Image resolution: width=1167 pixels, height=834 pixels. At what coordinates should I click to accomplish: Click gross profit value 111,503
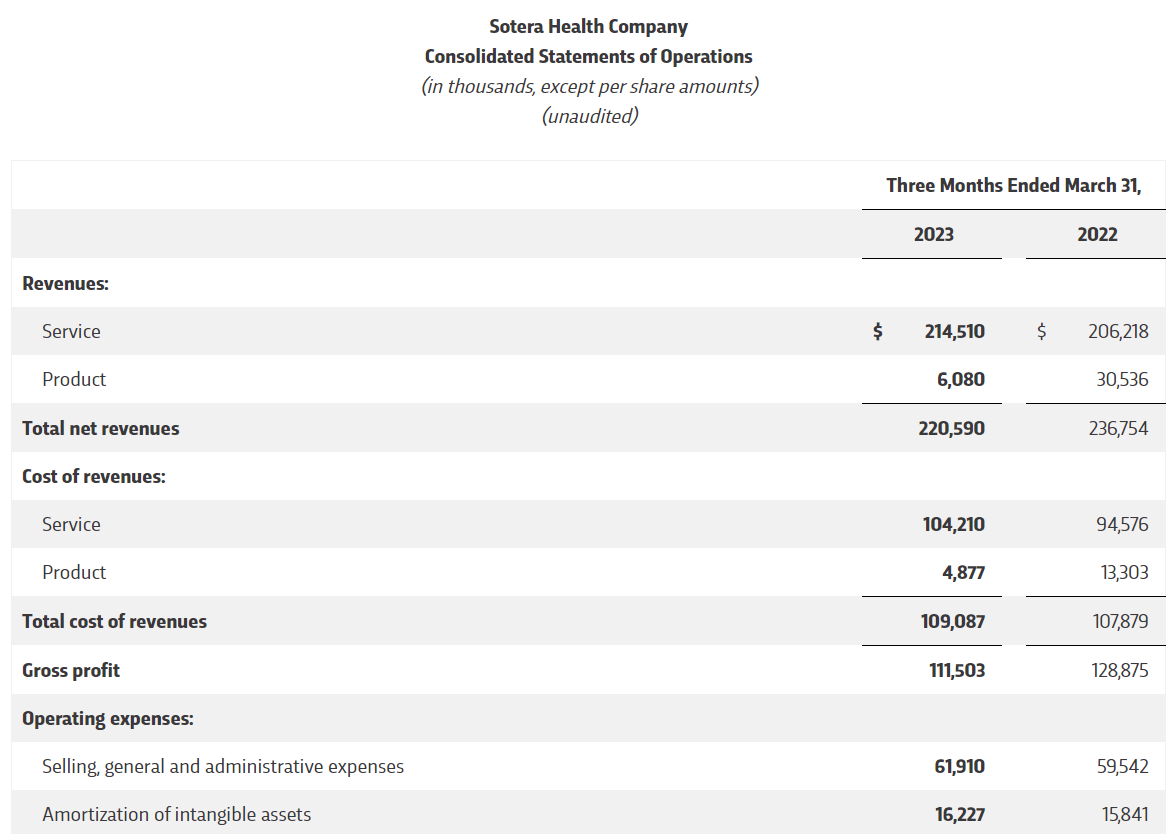pos(956,670)
